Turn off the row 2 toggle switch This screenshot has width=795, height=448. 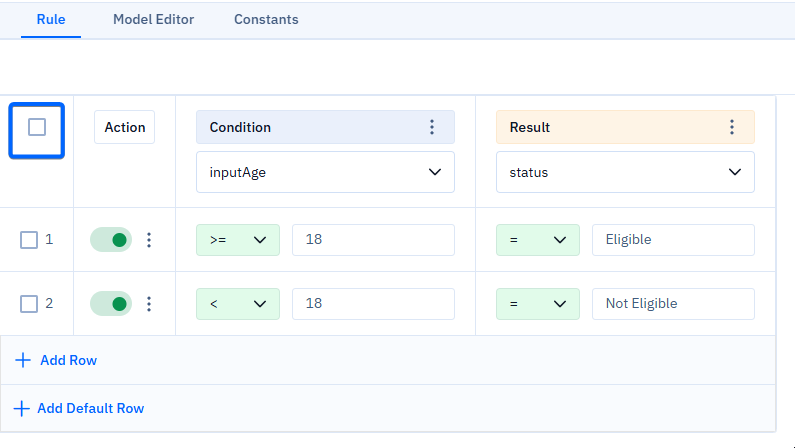(x=111, y=304)
